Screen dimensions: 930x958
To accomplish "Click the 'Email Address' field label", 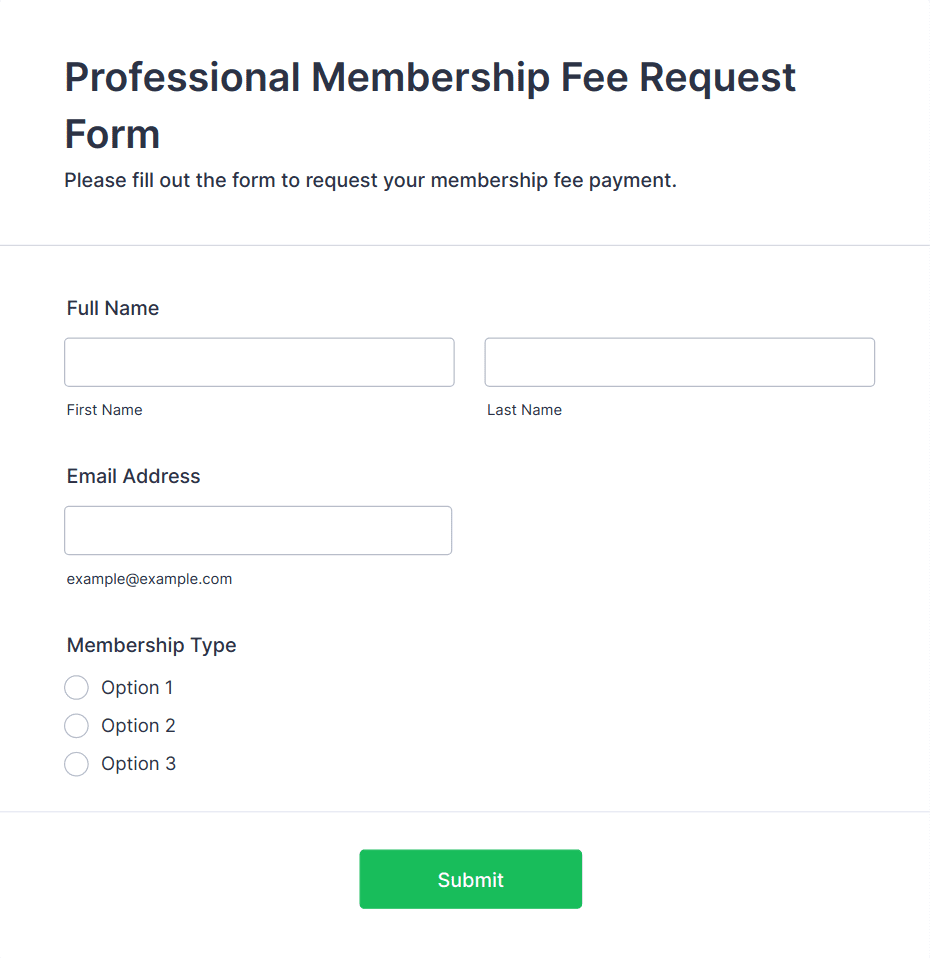I will (x=133, y=476).
